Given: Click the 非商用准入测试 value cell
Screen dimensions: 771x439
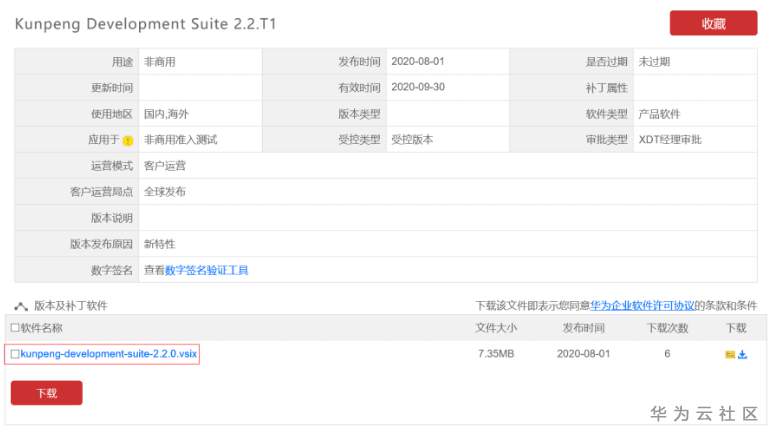Looking at the screenshot, I should [180, 140].
